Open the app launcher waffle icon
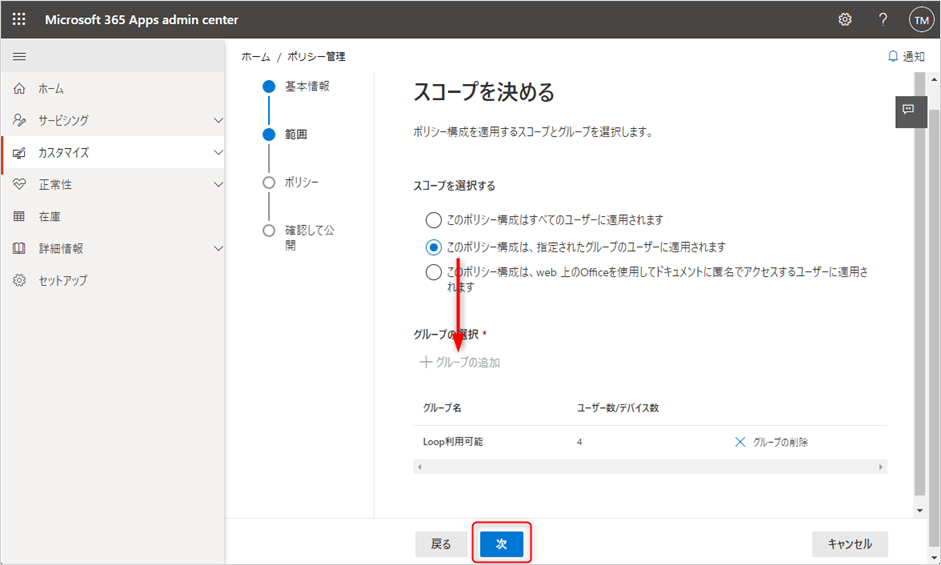 [19, 19]
